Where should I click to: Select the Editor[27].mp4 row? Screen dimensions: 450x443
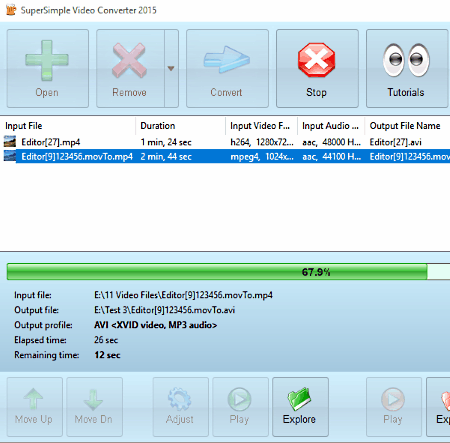click(x=225, y=142)
